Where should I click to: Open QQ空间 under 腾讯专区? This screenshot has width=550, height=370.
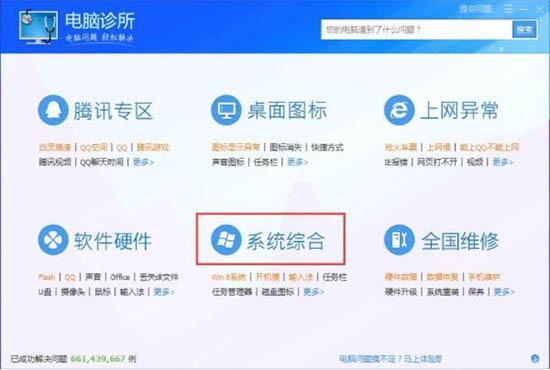94,147
